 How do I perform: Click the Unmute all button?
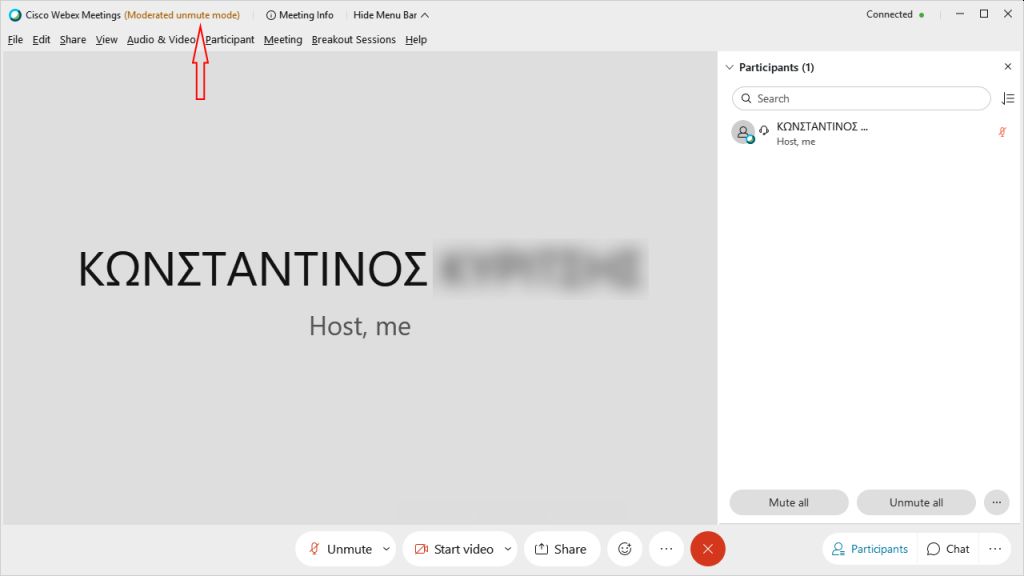click(915, 502)
